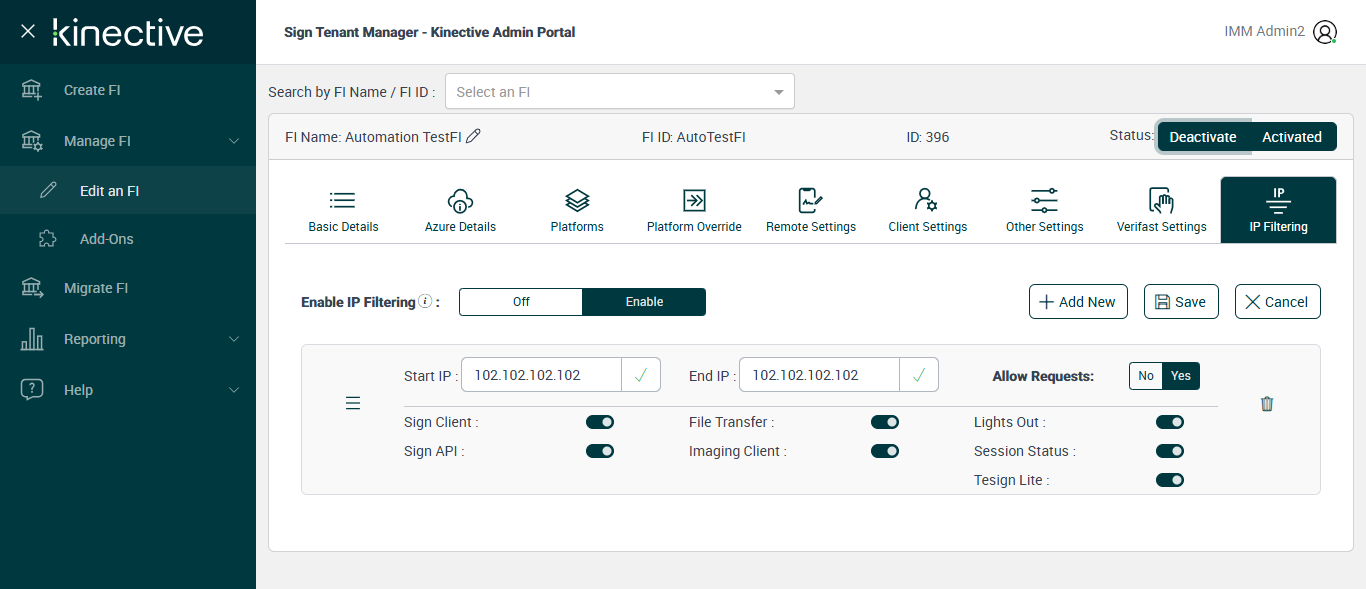Open the Basic Details tab
This screenshot has width=1366, height=589.
click(x=343, y=210)
